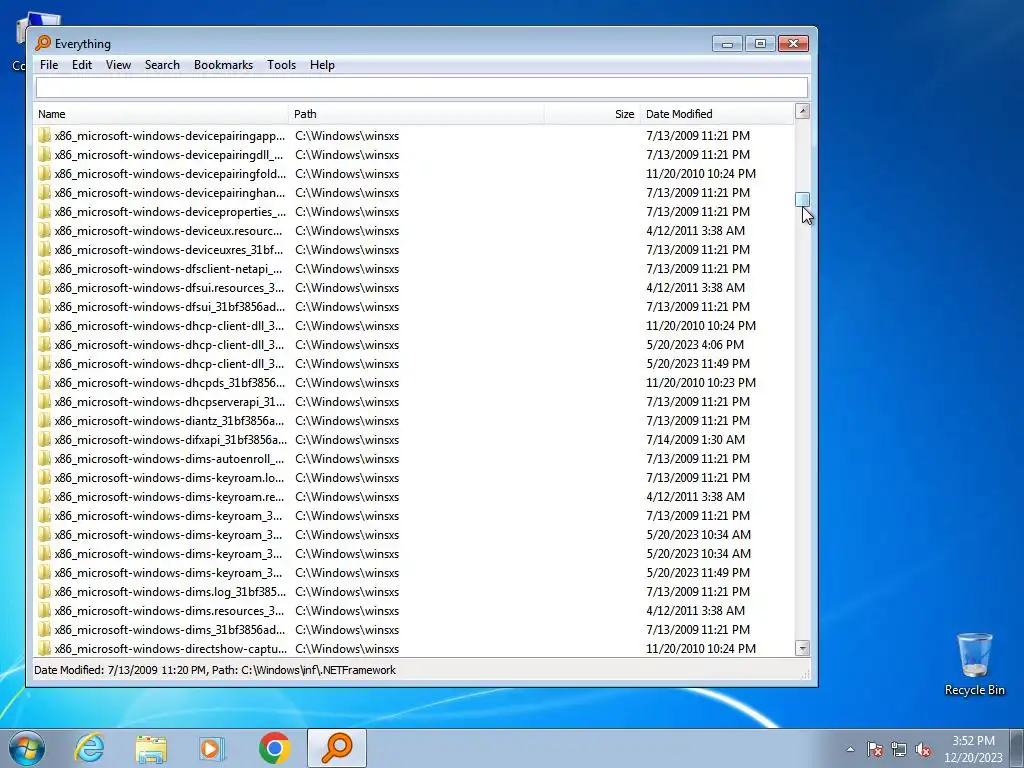Screen dimensions: 1024x768
Task: Select x86_microsoft-windows-dfsui.resources_3... entry
Action: 169,287
